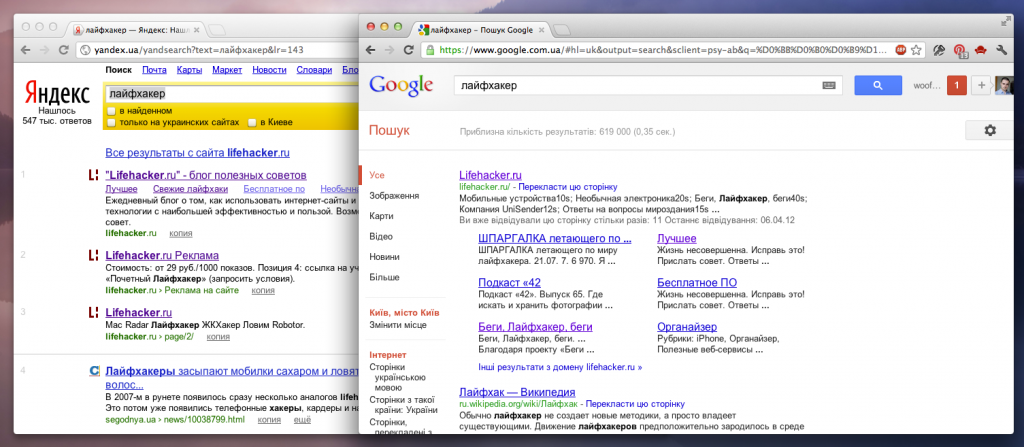Viewport: 1024px width, 447px height.
Task: Click 'ещё' under the segodnya.ua result
Action: click(302, 420)
